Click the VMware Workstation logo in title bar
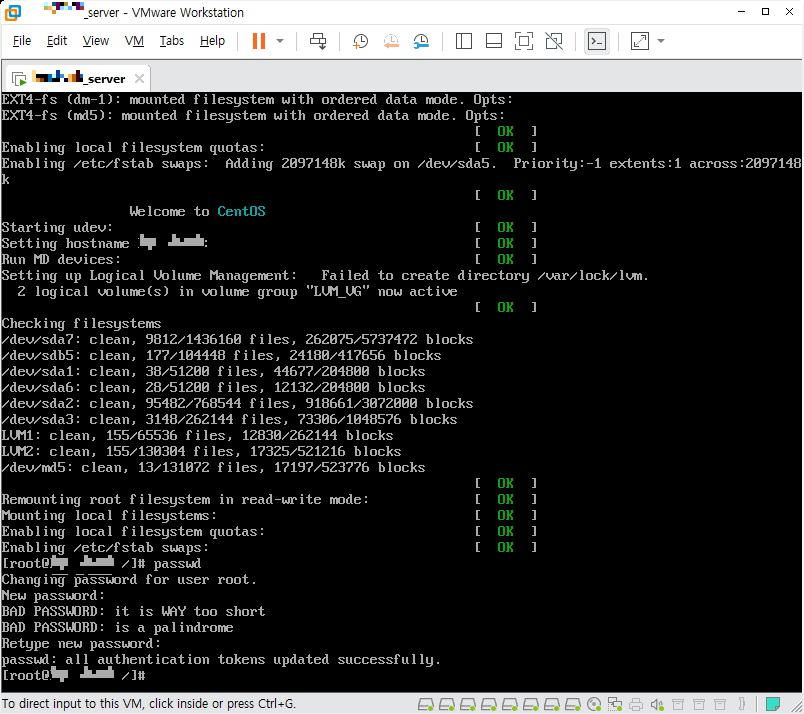Screen dimensions: 804x714 pyautogui.click(x=13, y=12)
